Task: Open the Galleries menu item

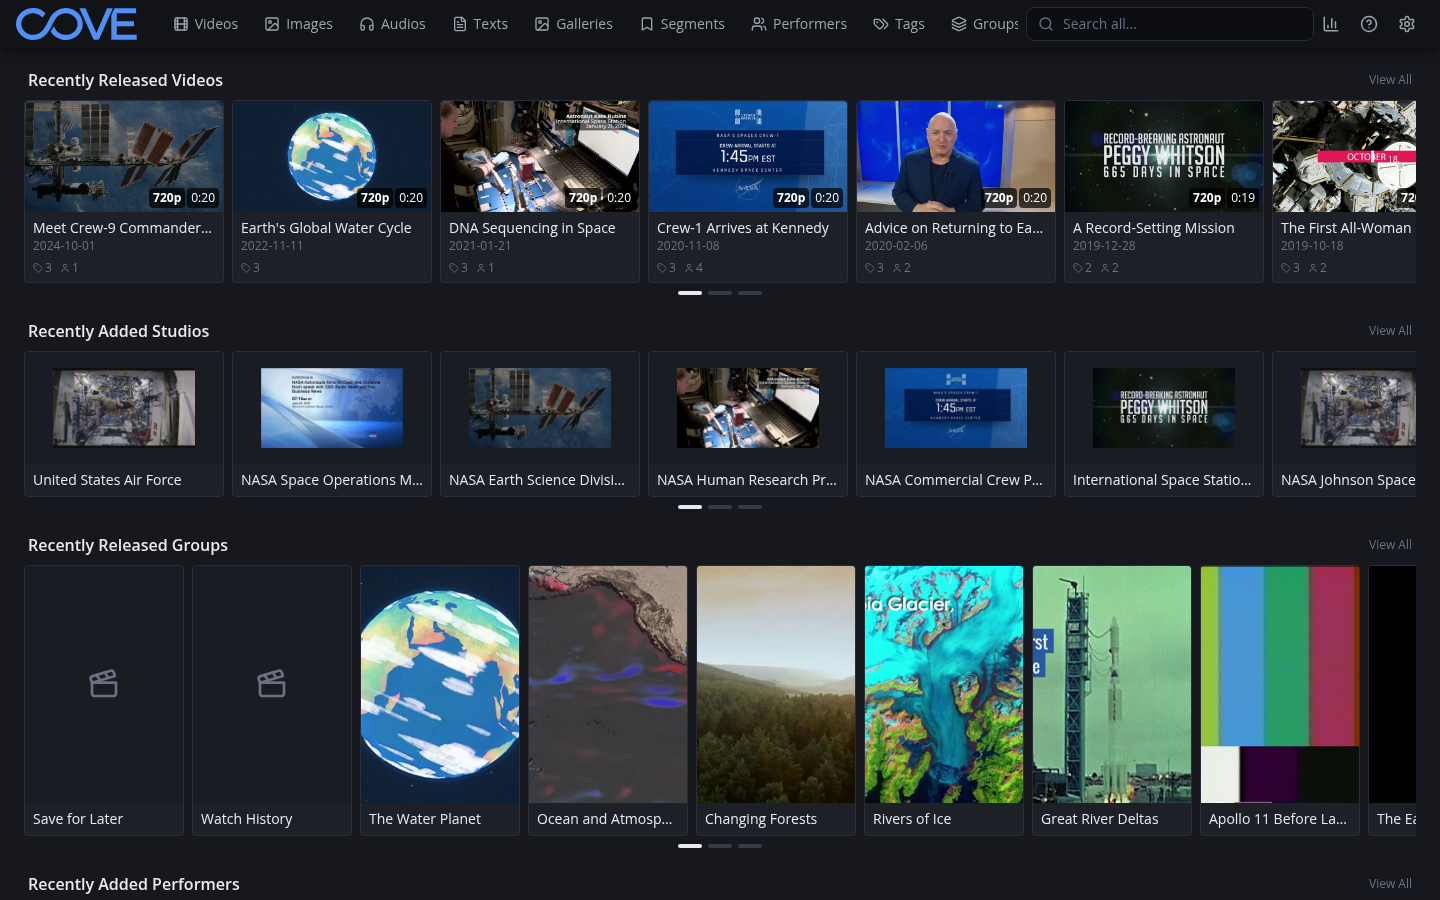Action: pyautogui.click(x=573, y=24)
